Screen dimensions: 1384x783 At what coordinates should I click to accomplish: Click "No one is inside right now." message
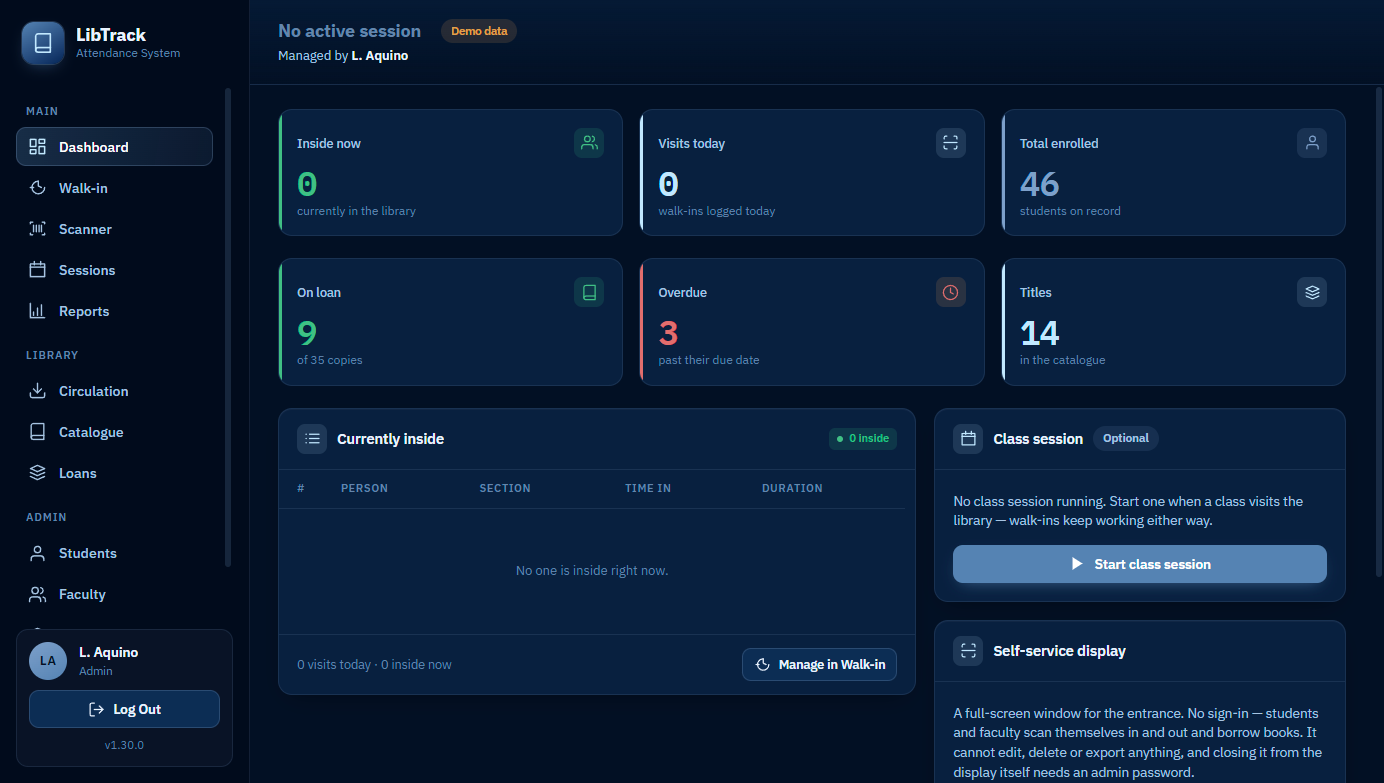point(592,570)
